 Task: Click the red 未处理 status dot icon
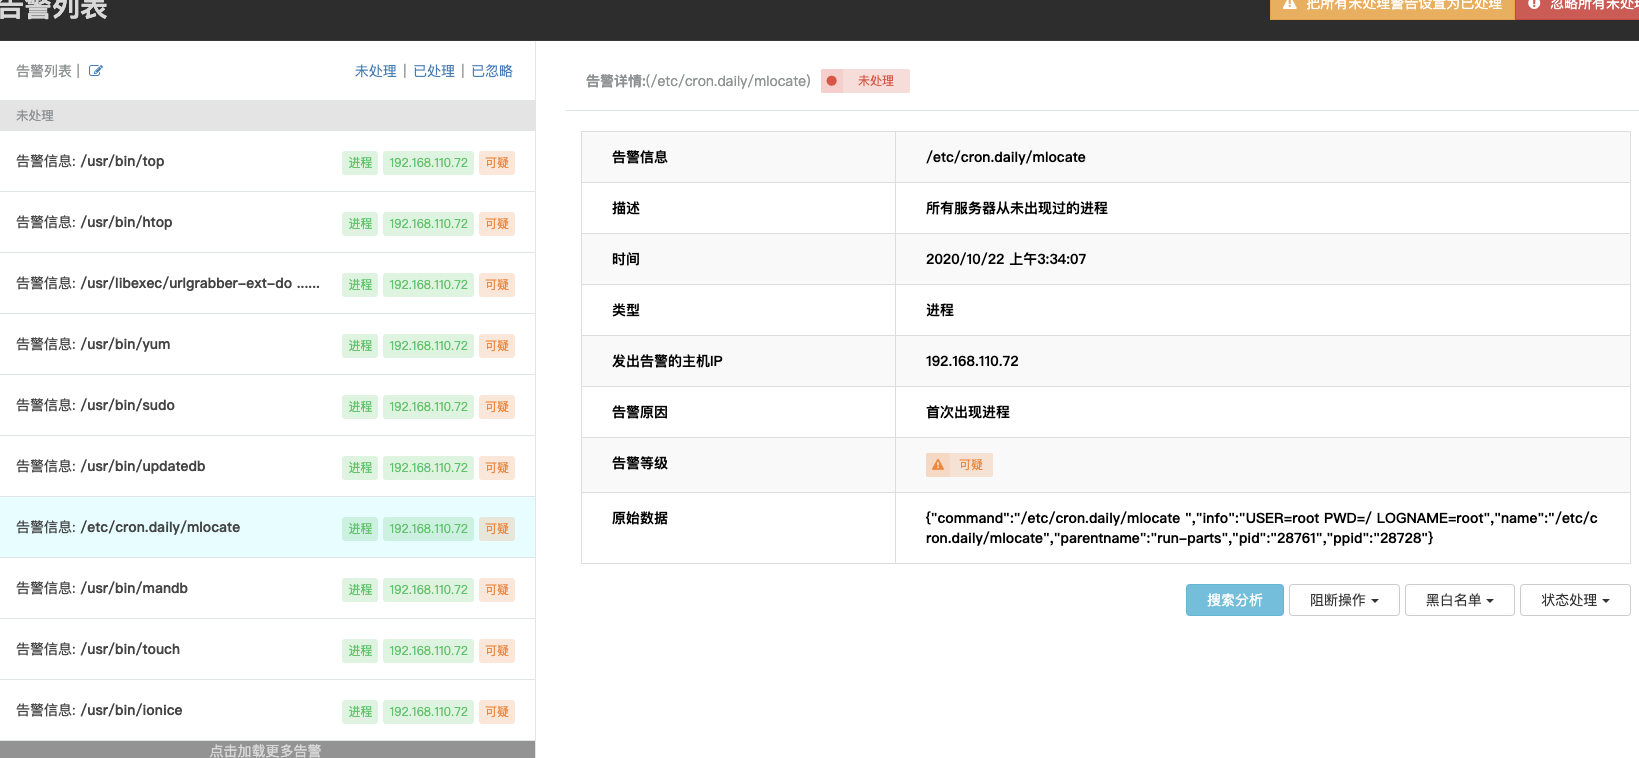832,81
